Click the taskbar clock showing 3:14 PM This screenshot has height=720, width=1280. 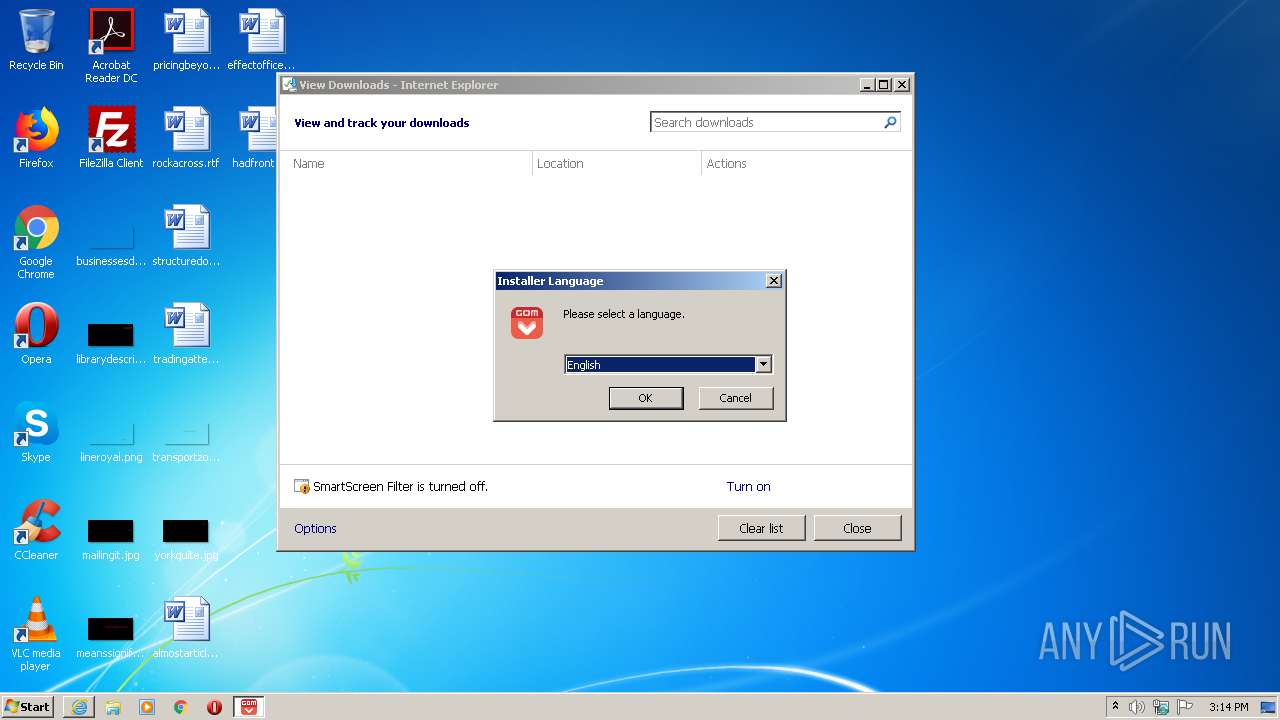[x=1228, y=707]
